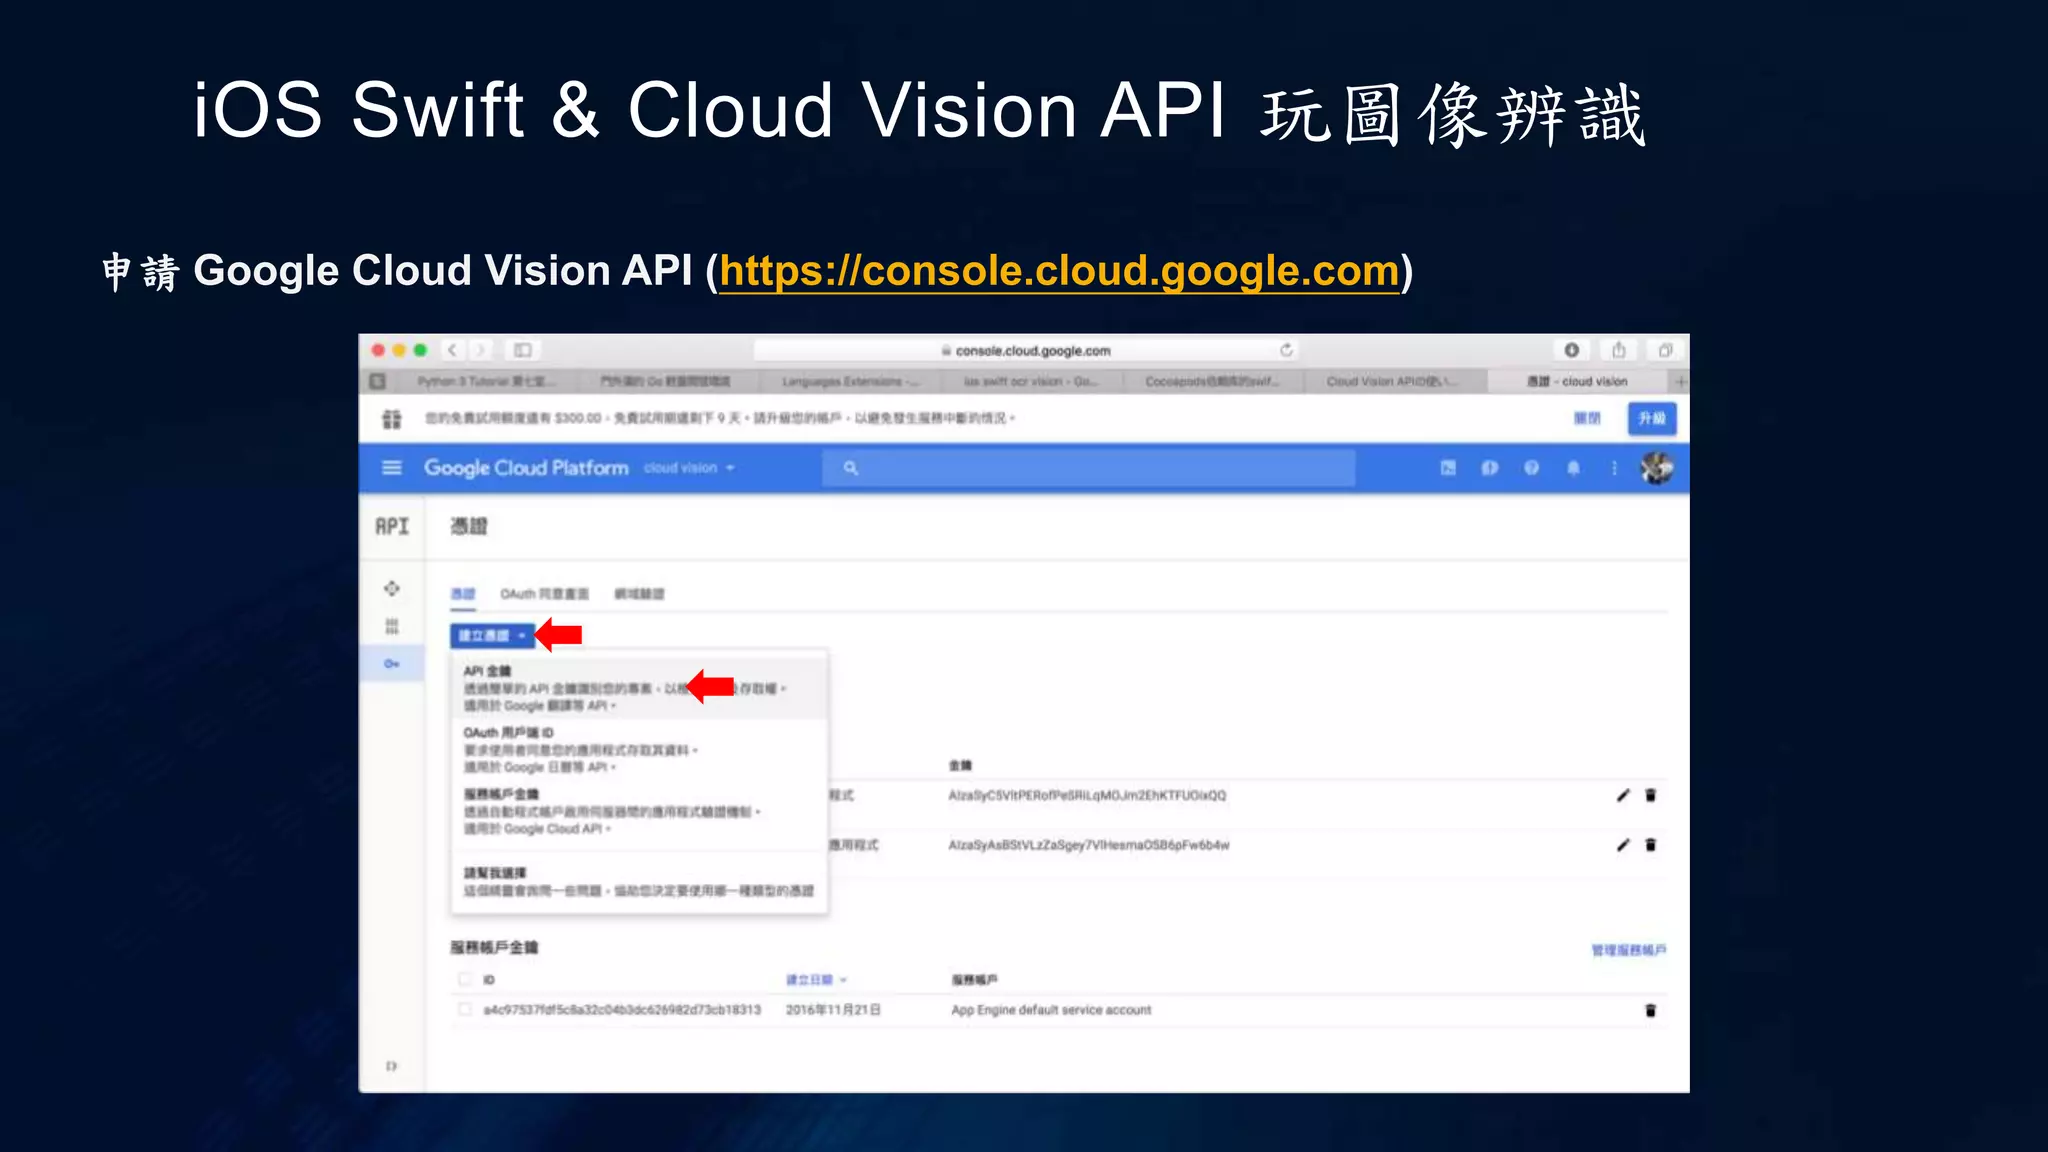Open the manage service accounts link
This screenshot has width=2048, height=1152.
[1629, 950]
